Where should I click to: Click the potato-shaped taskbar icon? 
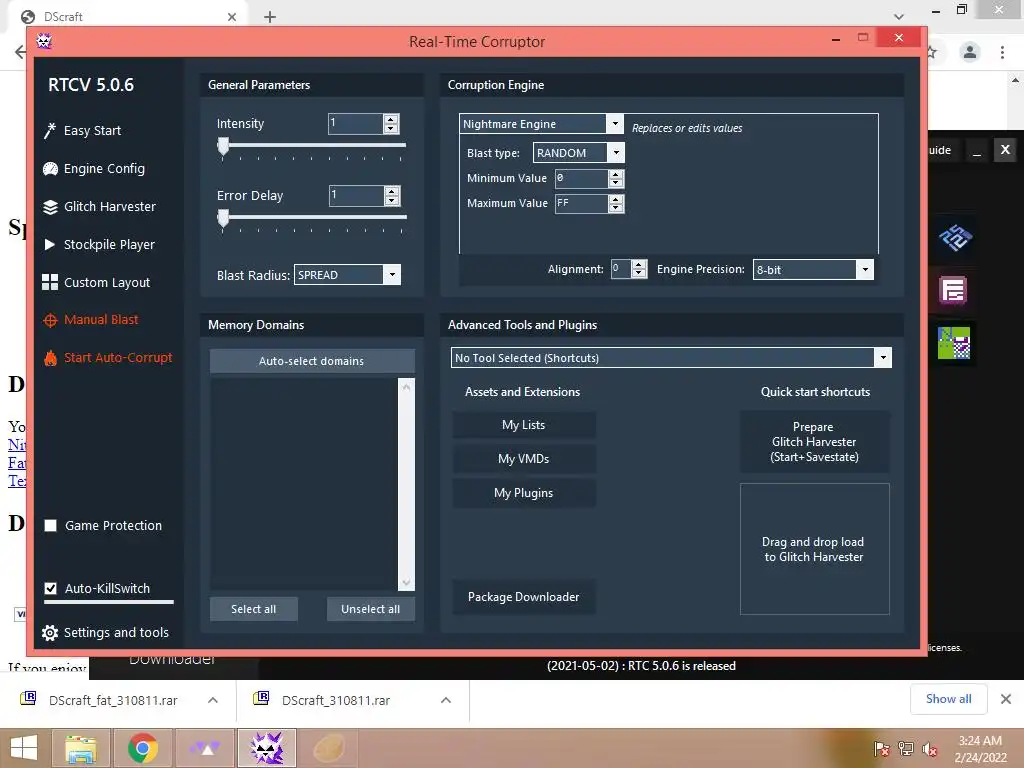(x=329, y=748)
